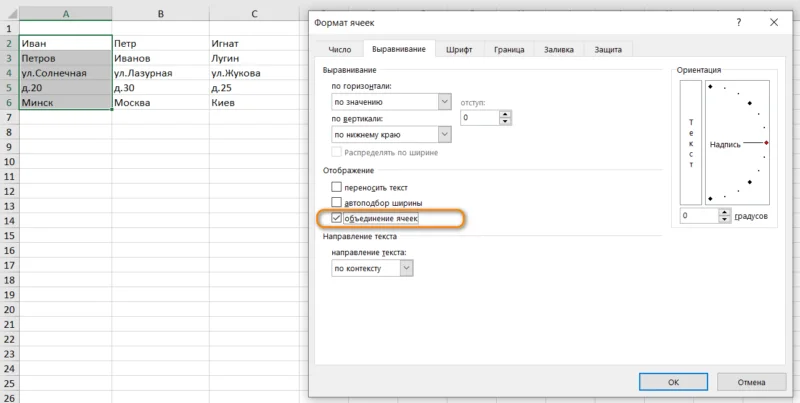Close the Формат ячеек dialog with X
Viewport: 800px width, 403px height.
pyautogui.click(x=774, y=21)
